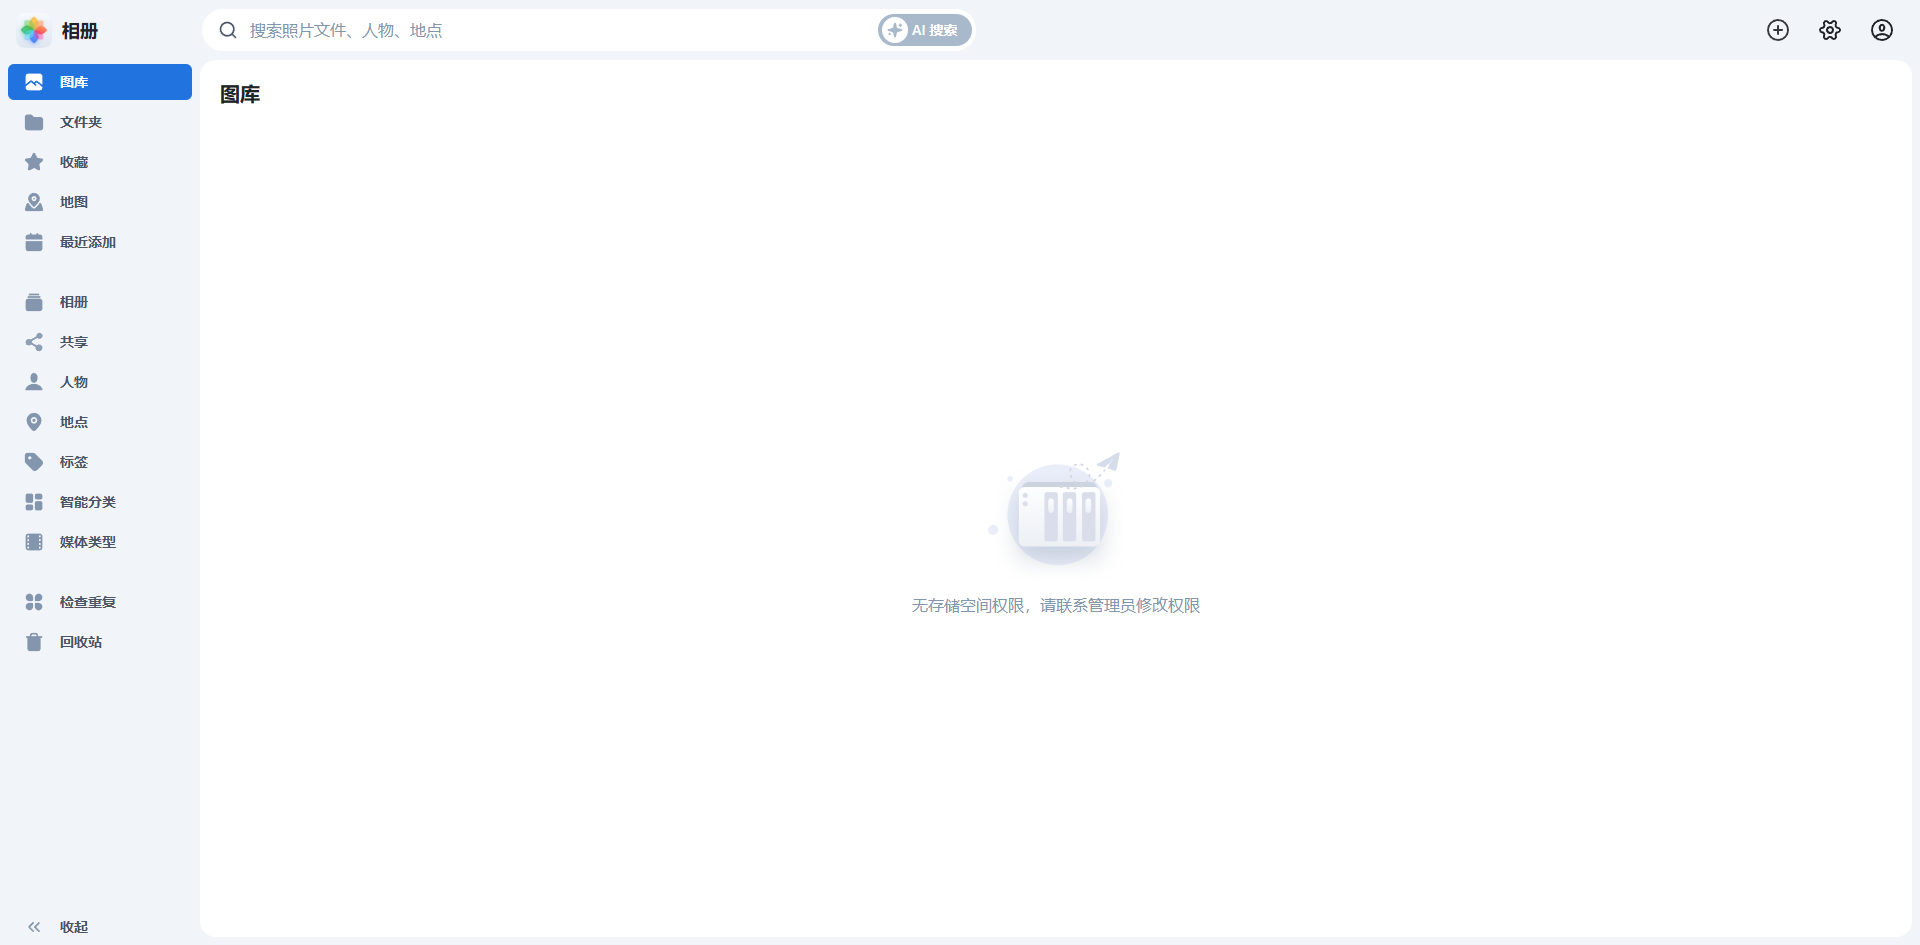Open the account profile icon
This screenshot has width=1920, height=945.
tap(1881, 30)
